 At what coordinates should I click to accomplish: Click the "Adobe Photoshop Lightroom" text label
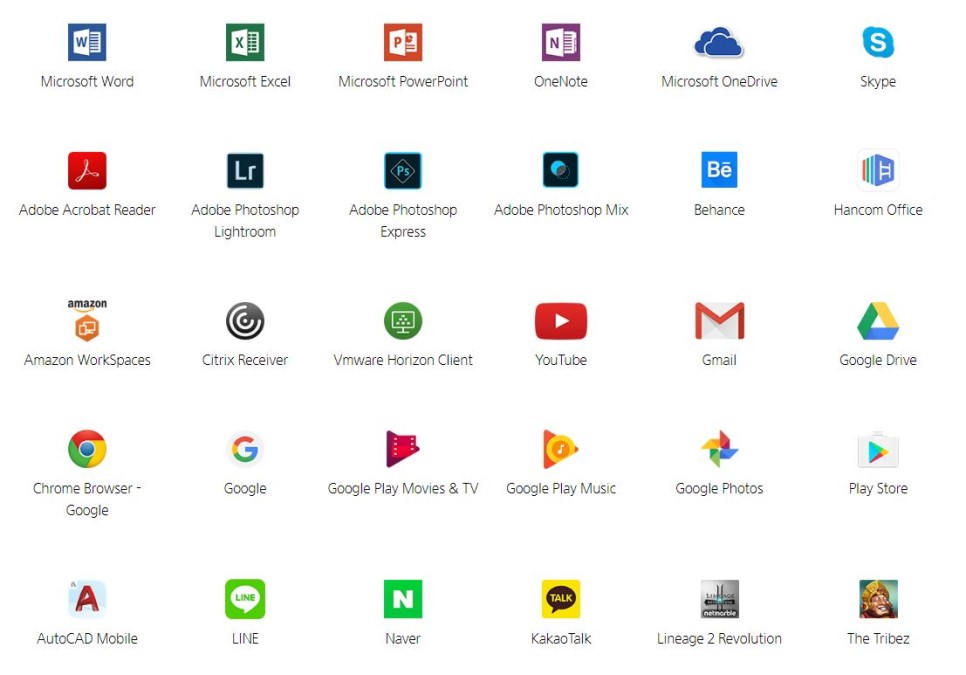pos(245,220)
